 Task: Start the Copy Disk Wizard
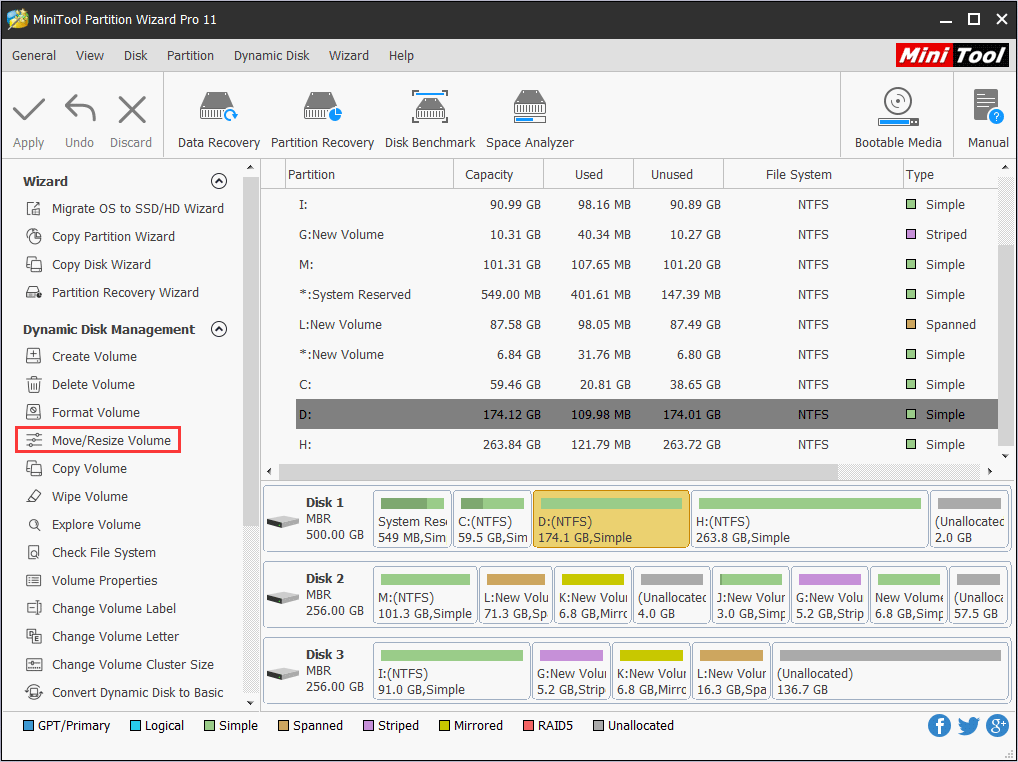tap(88, 264)
